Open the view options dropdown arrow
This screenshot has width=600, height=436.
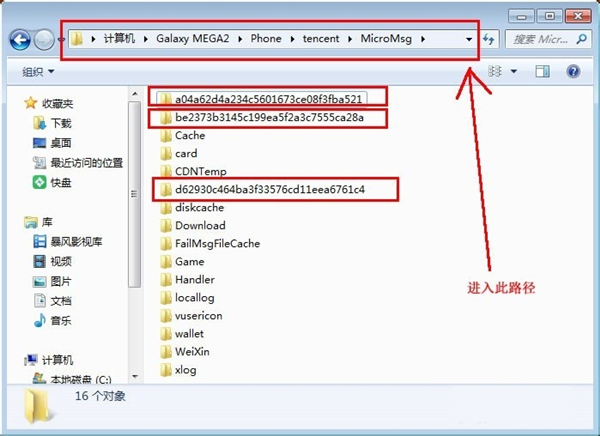tap(514, 72)
